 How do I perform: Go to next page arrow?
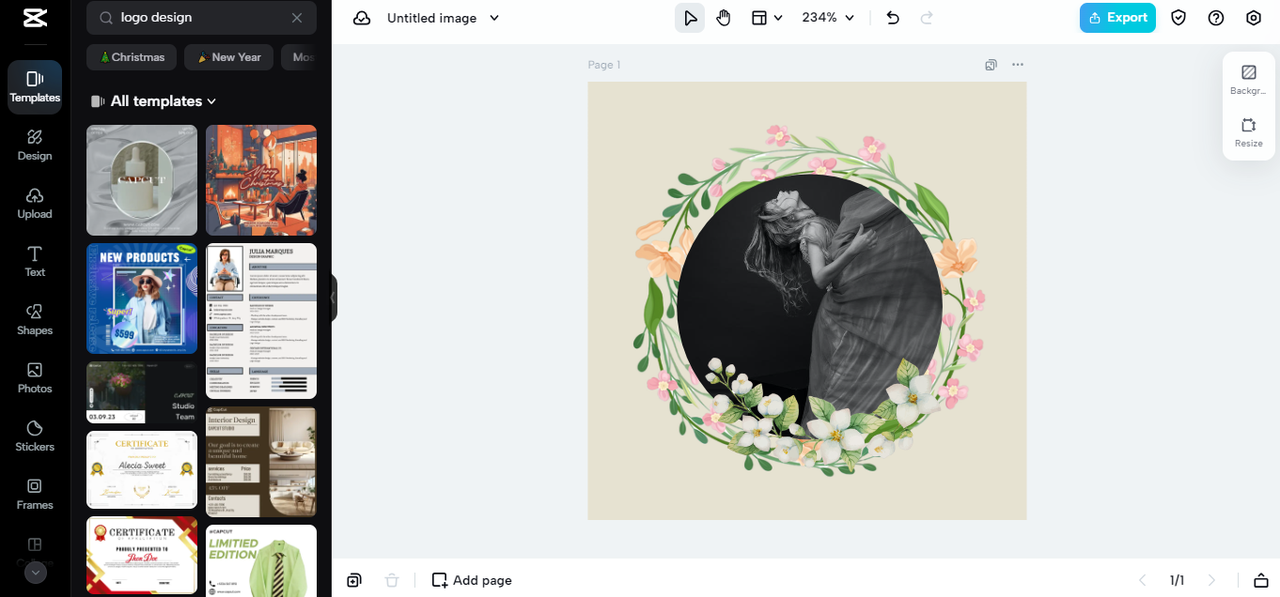(1212, 580)
